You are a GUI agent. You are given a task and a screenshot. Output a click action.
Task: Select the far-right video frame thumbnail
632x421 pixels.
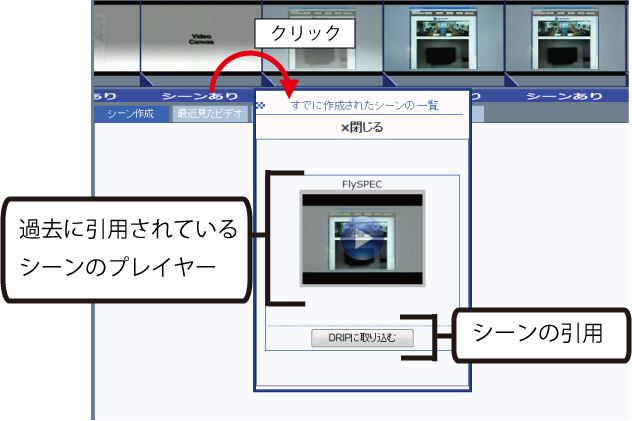tap(566, 39)
